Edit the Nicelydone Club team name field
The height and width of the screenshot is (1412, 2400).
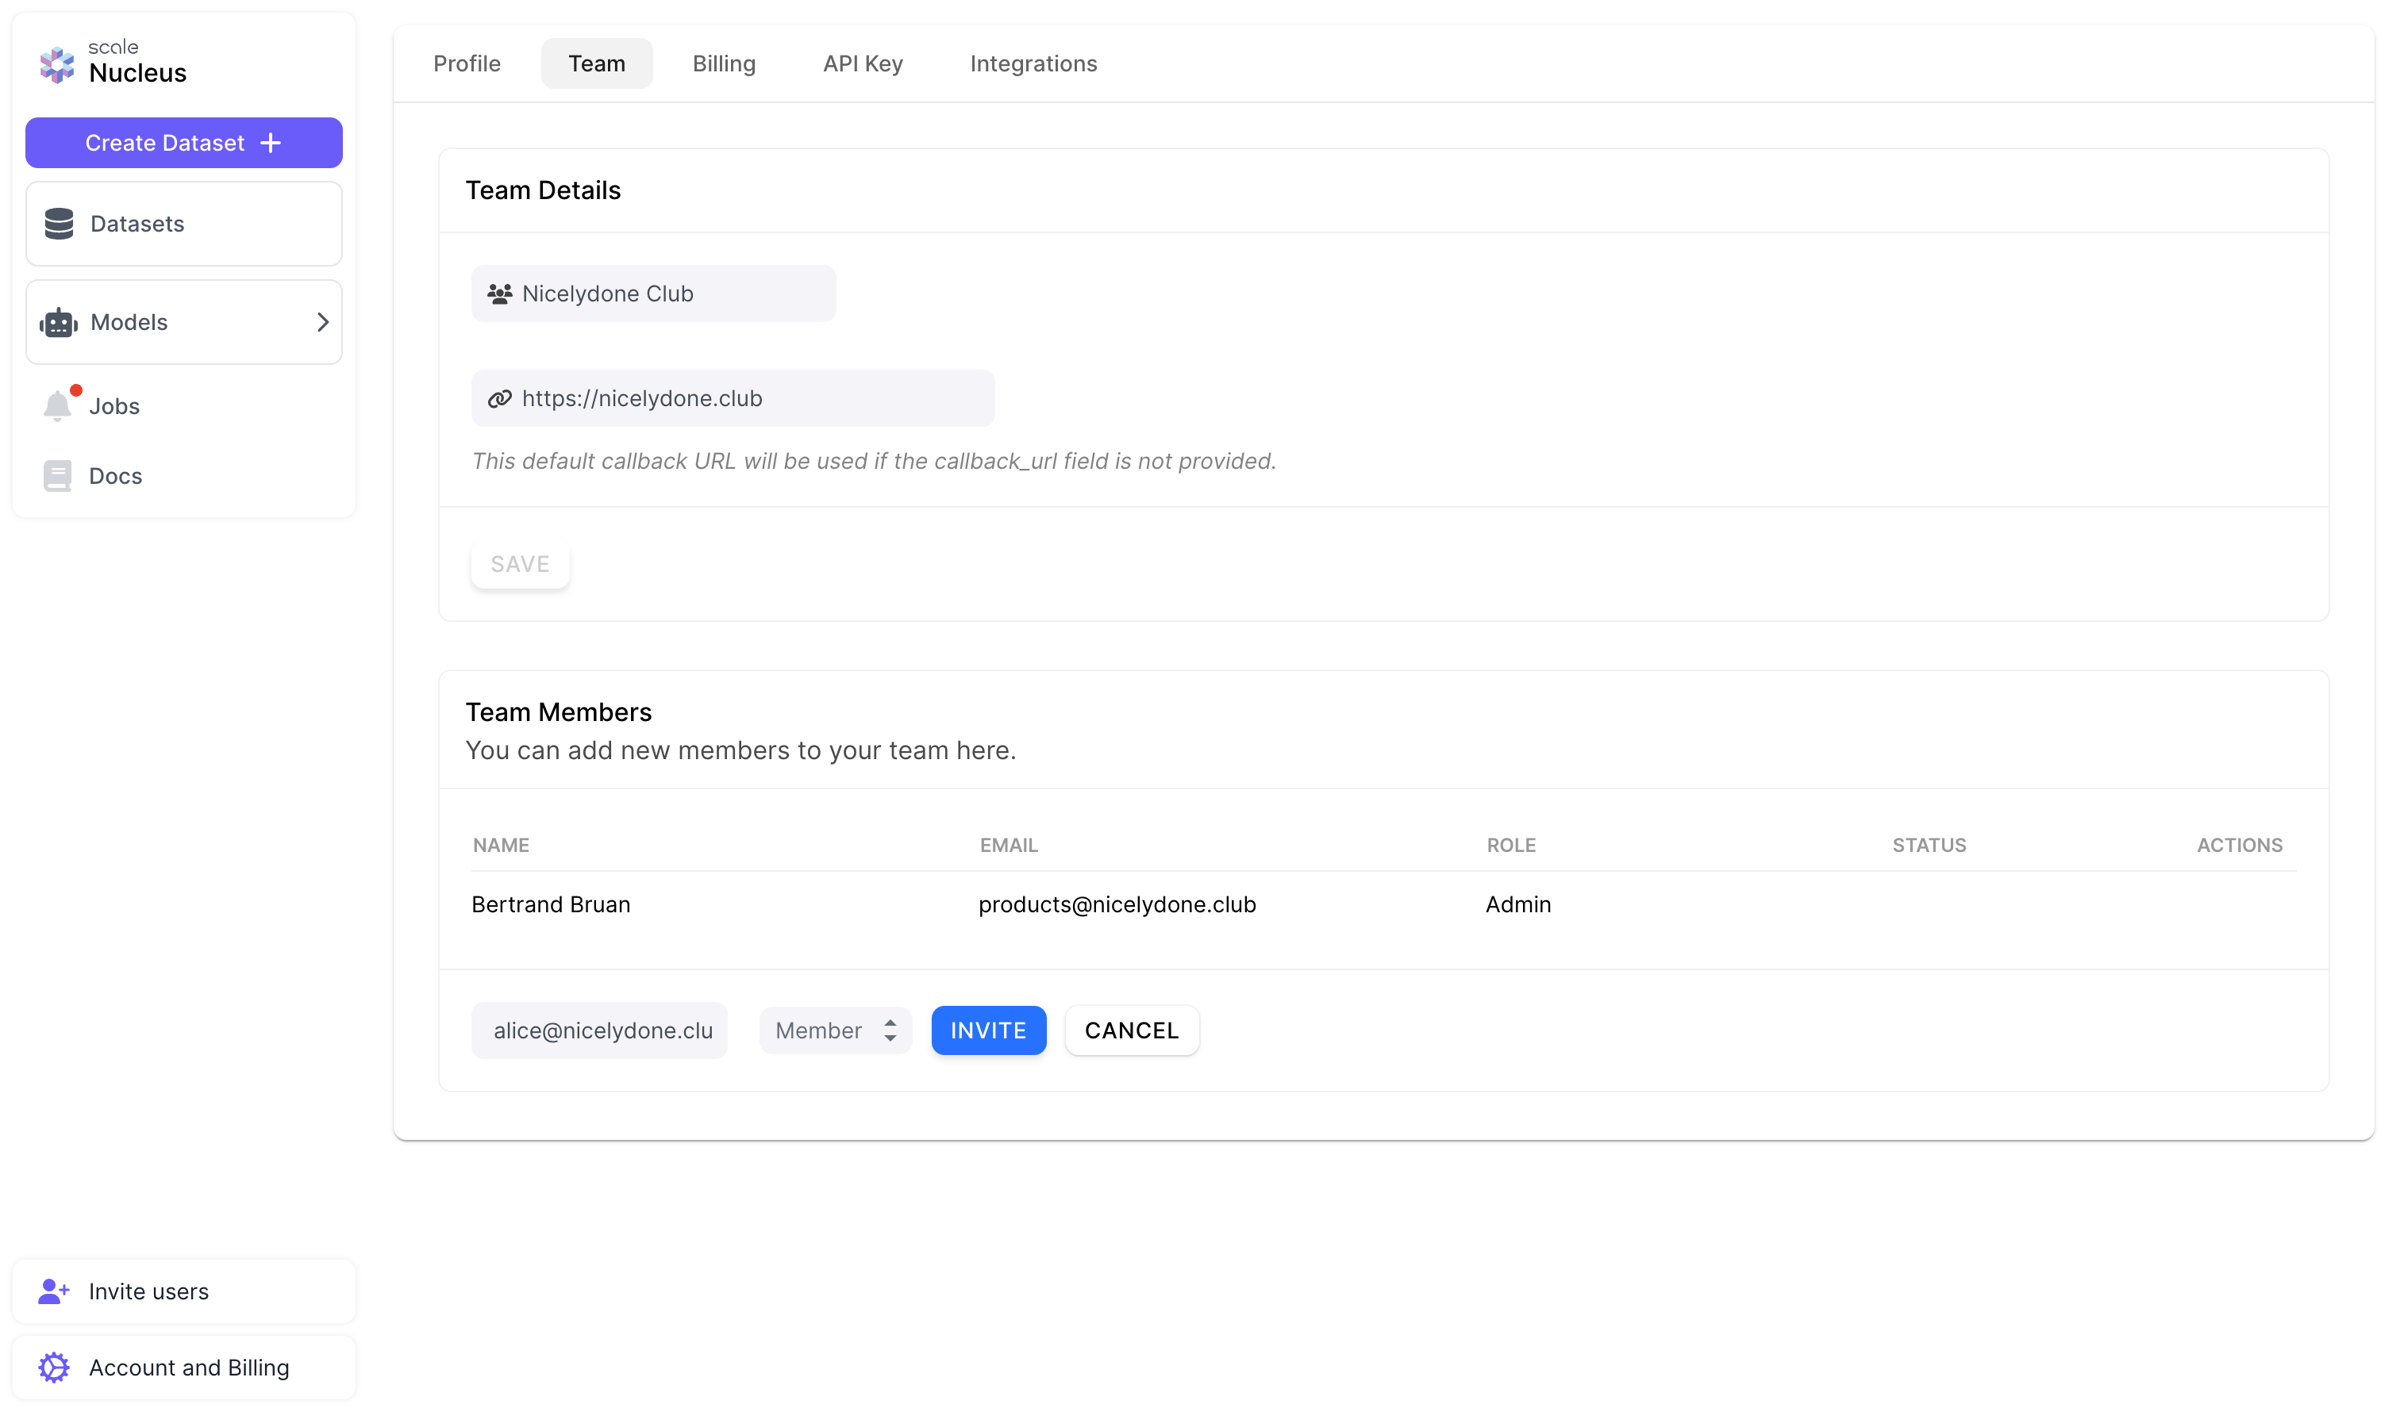pos(654,294)
